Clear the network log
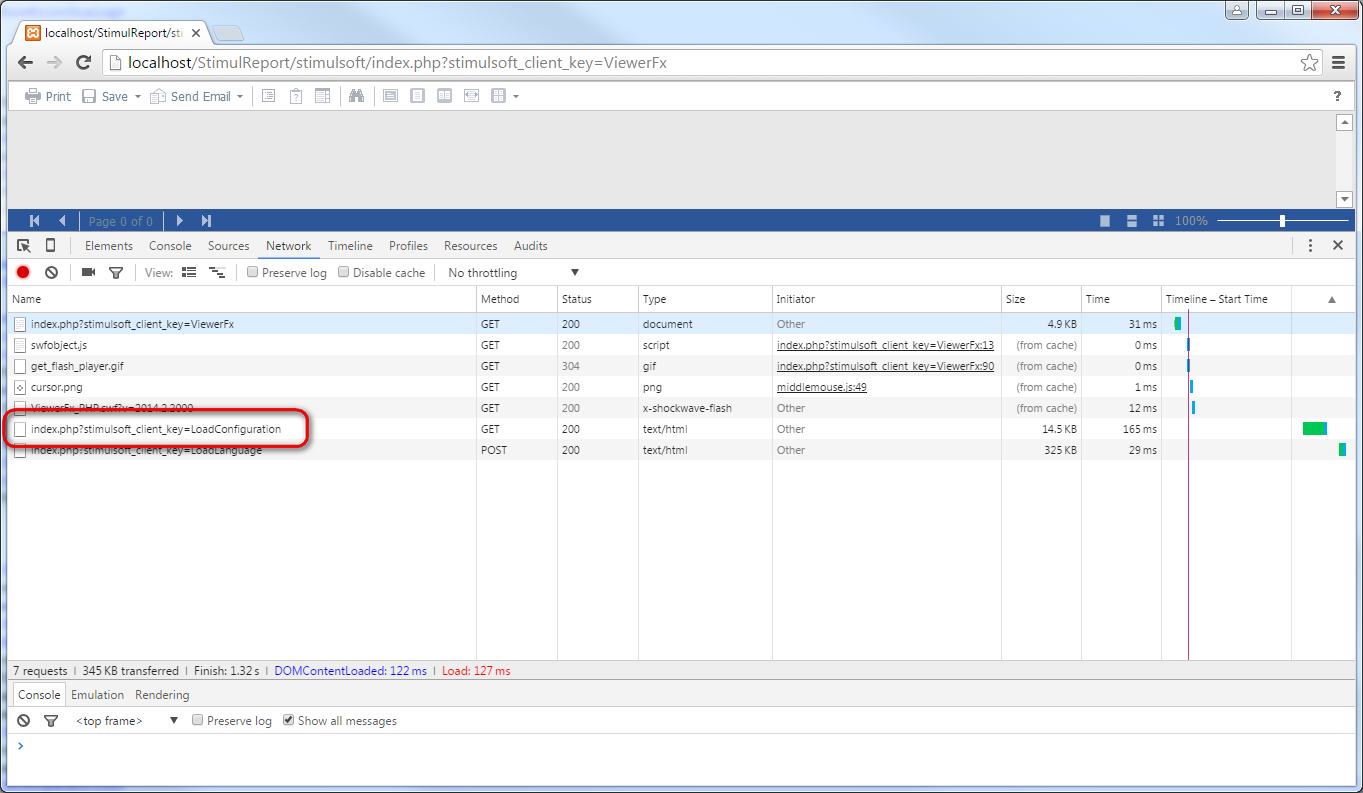 pyautogui.click(x=51, y=272)
